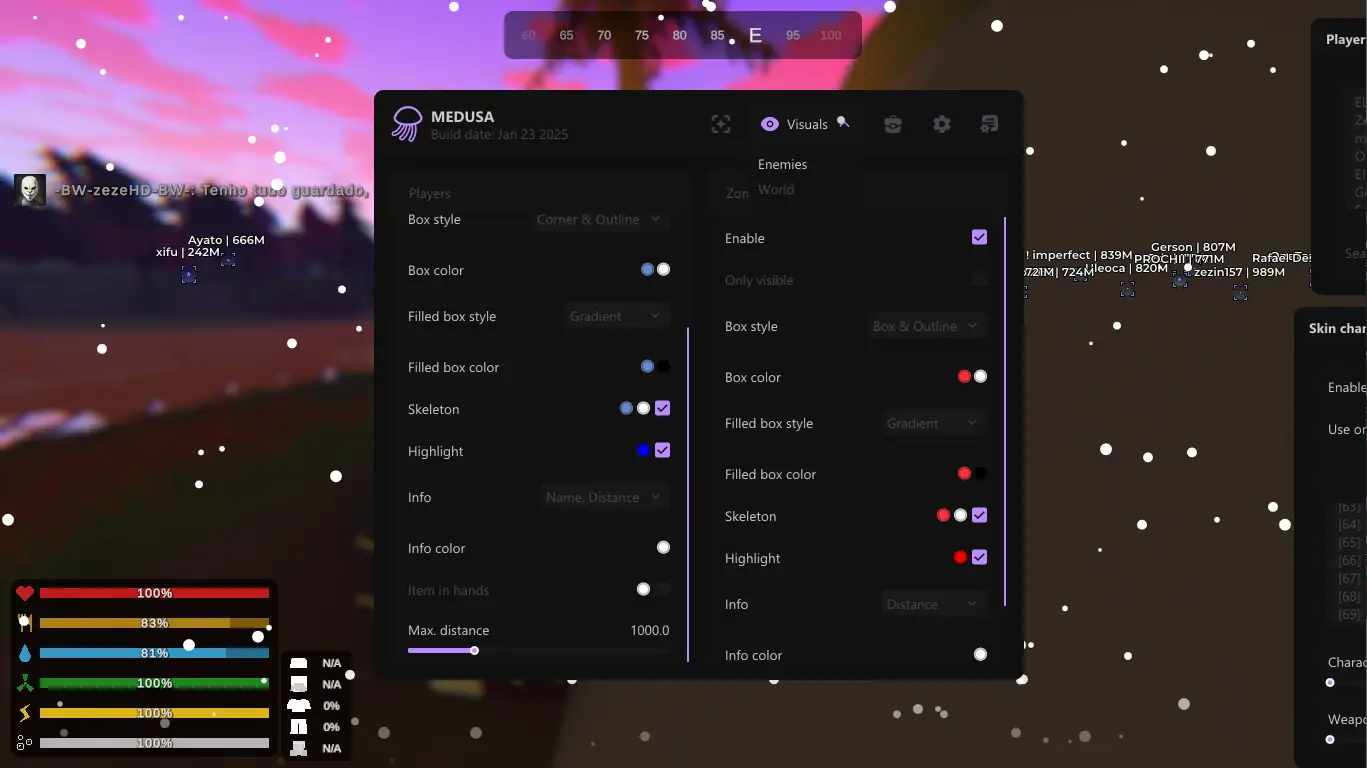Disable the Players Skeleton checkbox
Screen dimensions: 1367x768
662,408
